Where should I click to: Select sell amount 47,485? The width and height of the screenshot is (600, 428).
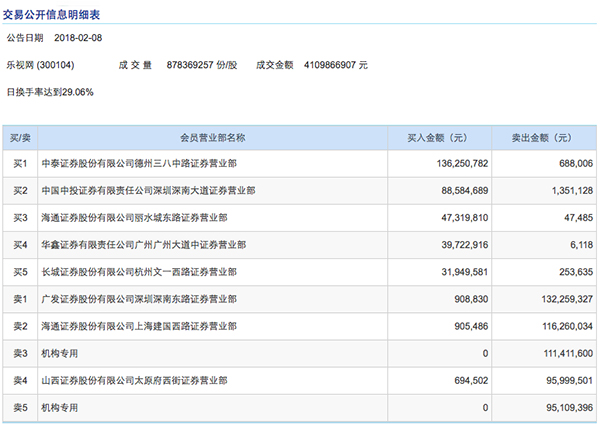click(578, 218)
